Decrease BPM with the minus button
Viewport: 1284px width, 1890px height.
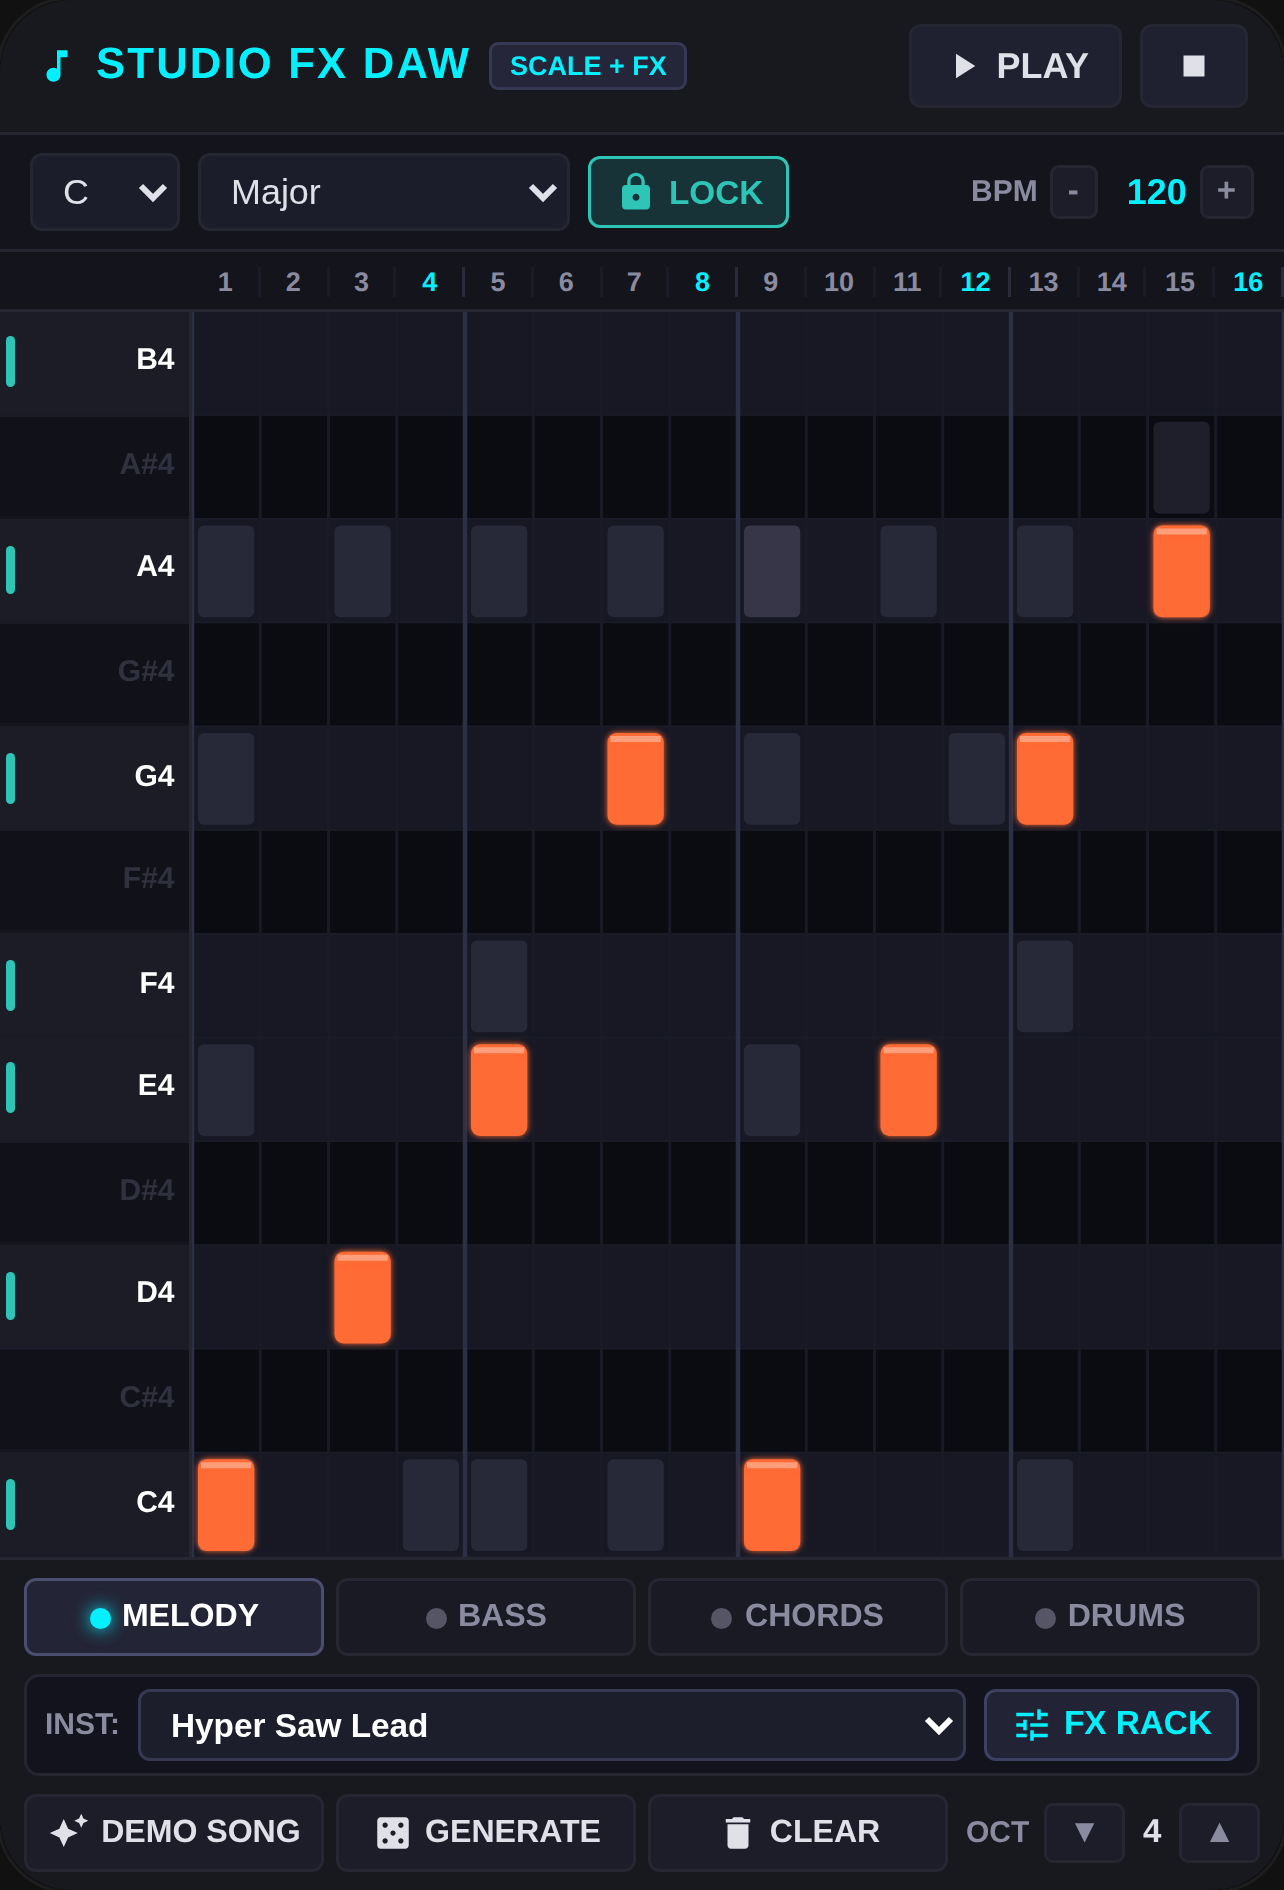click(x=1074, y=192)
